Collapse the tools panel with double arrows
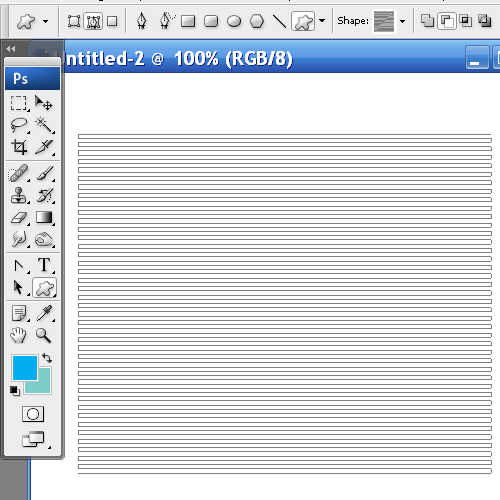 (x=11, y=49)
